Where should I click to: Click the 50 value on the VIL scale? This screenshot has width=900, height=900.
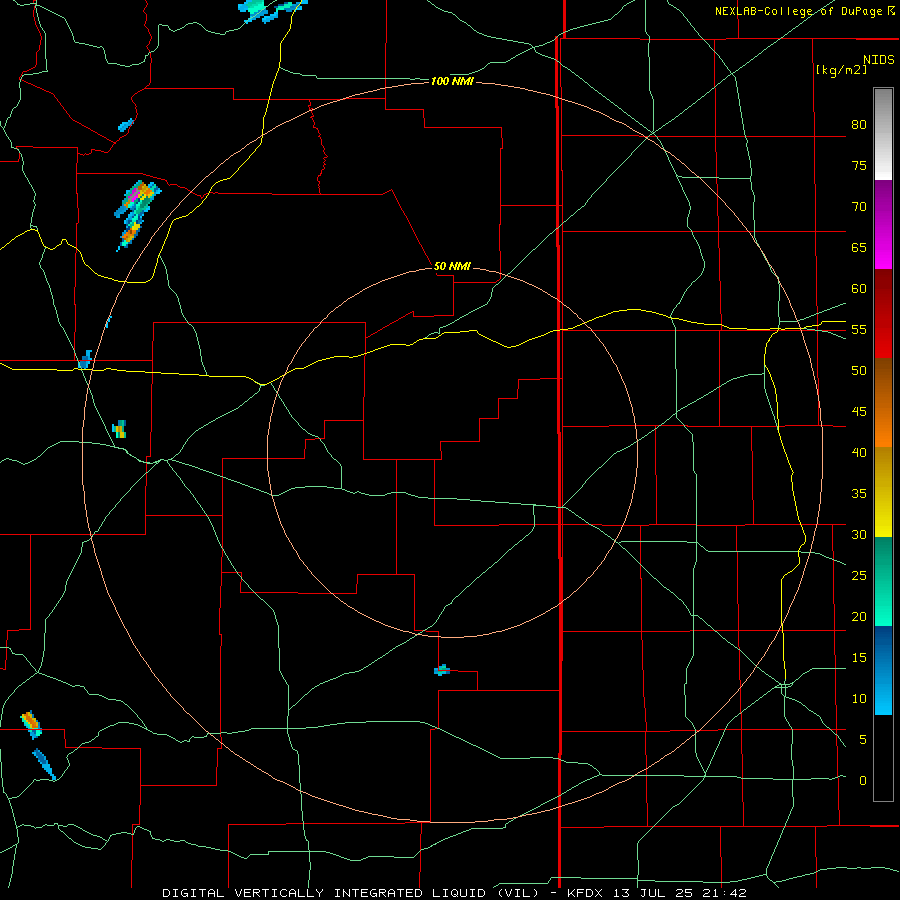859,370
